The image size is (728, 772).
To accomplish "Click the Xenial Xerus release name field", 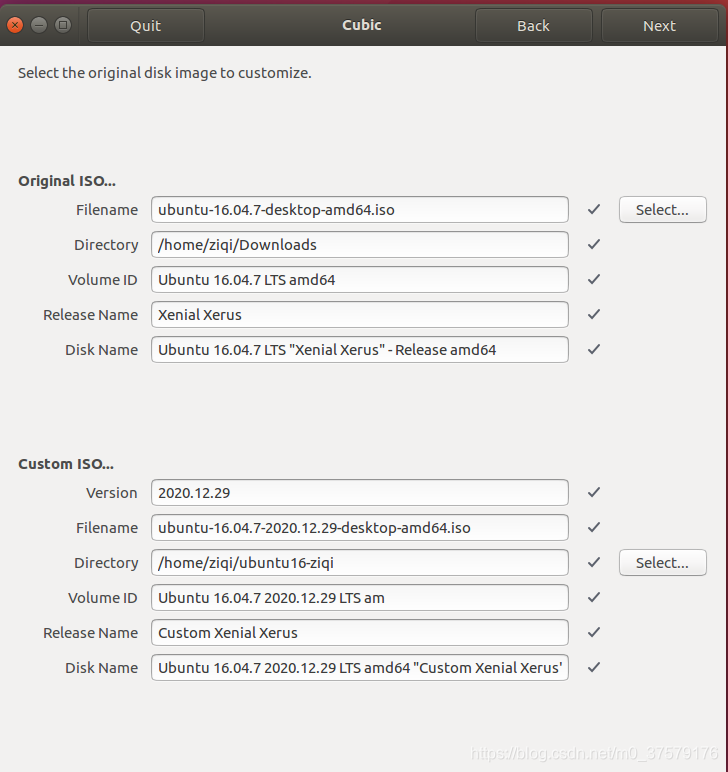I will pyautogui.click(x=360, y=315).
